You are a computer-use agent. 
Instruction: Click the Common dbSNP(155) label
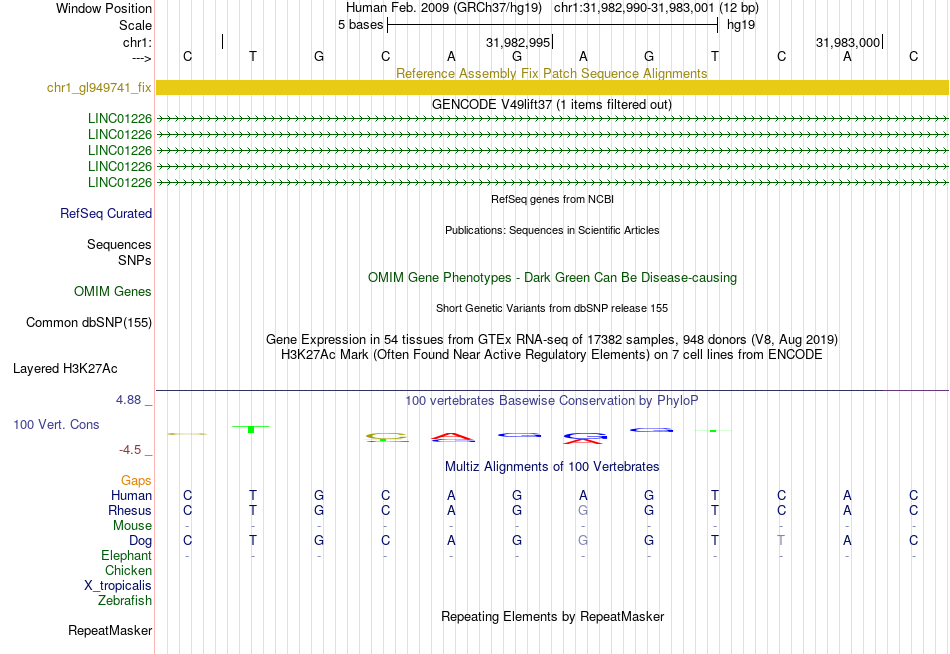click(88, 322)
